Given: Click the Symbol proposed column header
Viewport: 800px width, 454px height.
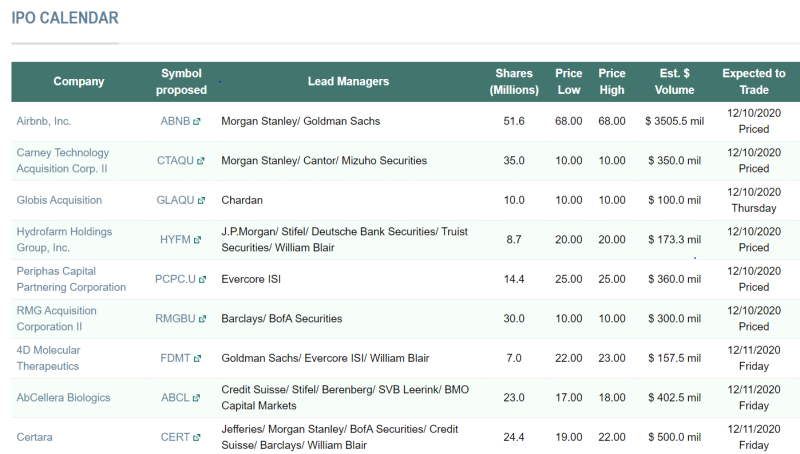Looking at the screenshot, I should click(181, 82).
